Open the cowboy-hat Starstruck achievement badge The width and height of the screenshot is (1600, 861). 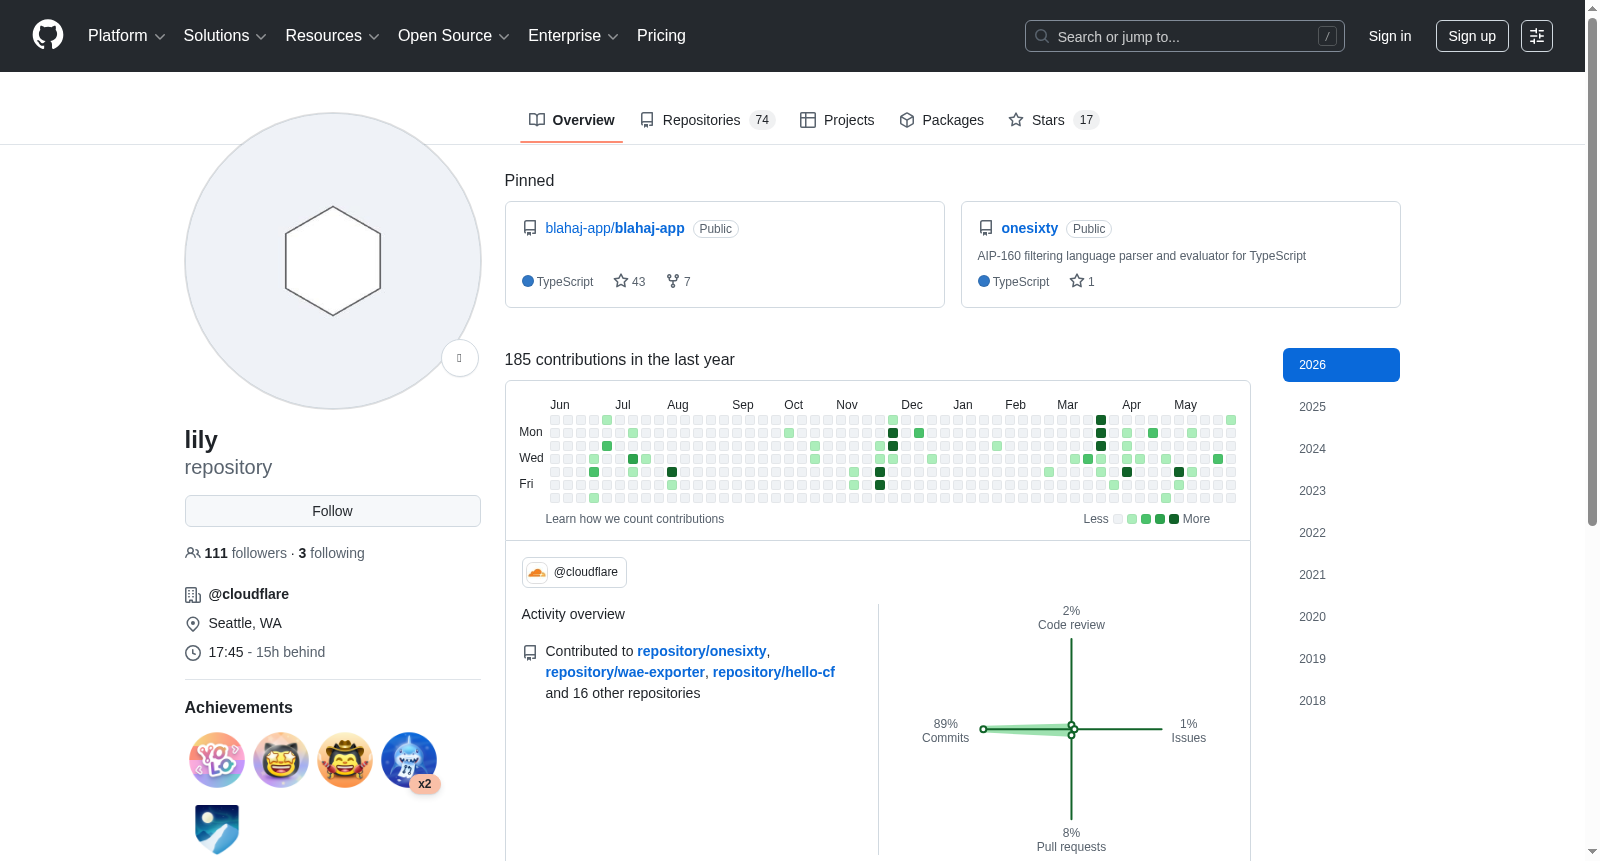pos(345,760)
